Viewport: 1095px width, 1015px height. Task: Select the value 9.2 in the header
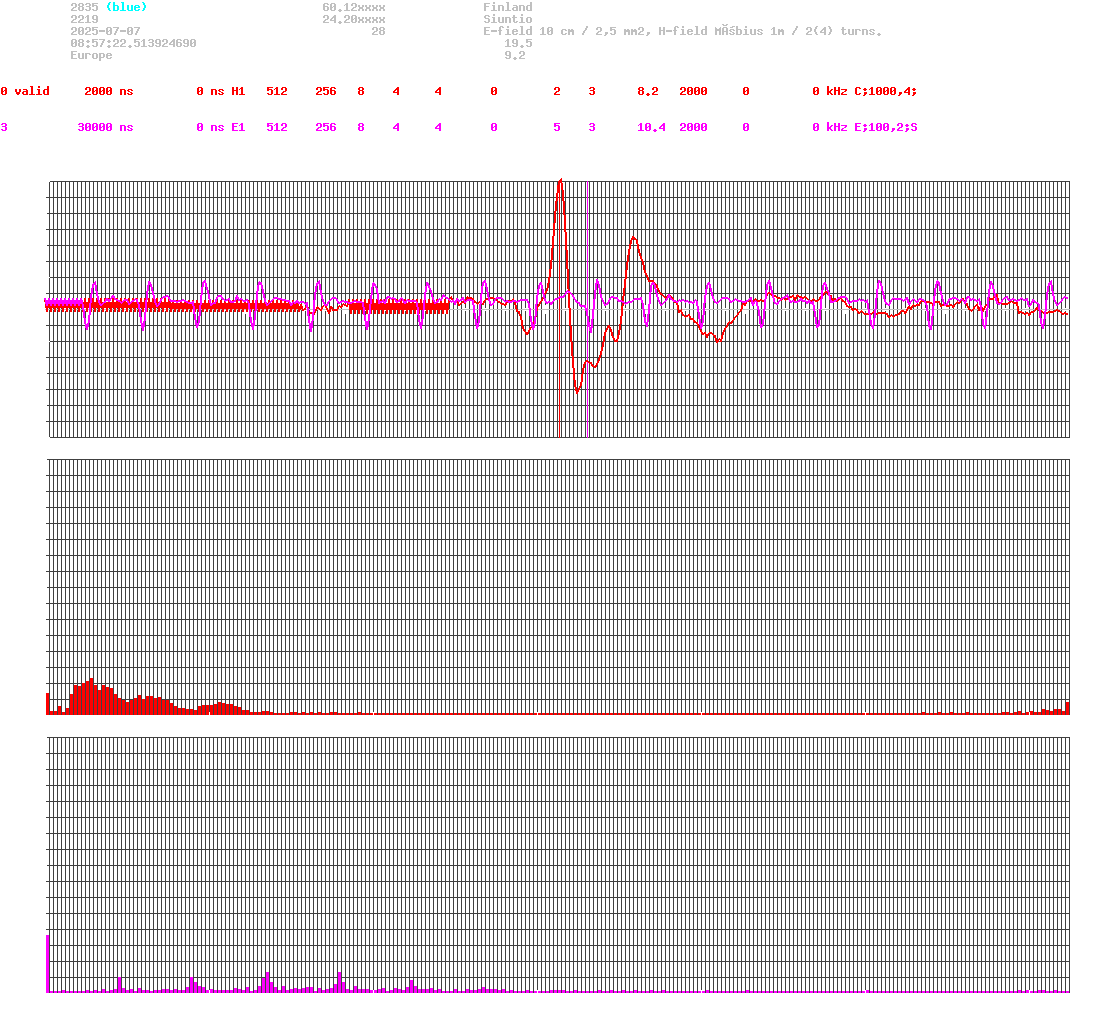(x=515, y=55)
